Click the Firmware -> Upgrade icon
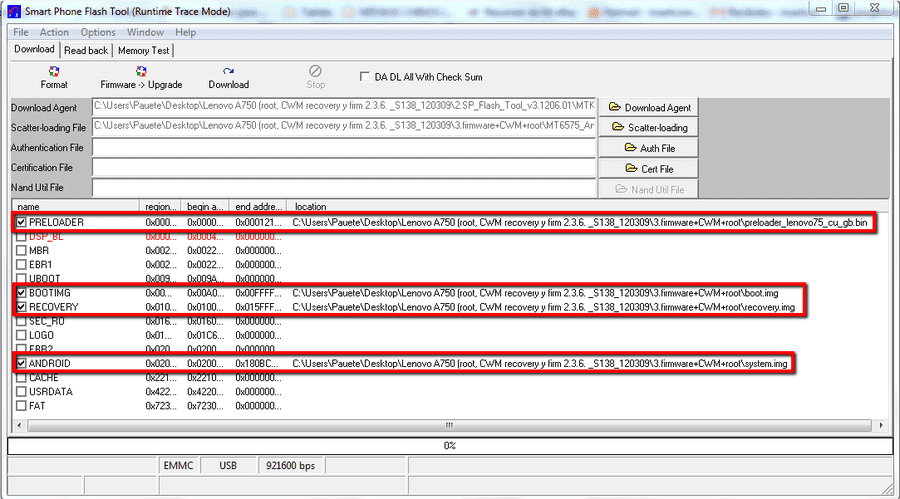The width and height of the screenshot is (900, 499). coord(141,71)
